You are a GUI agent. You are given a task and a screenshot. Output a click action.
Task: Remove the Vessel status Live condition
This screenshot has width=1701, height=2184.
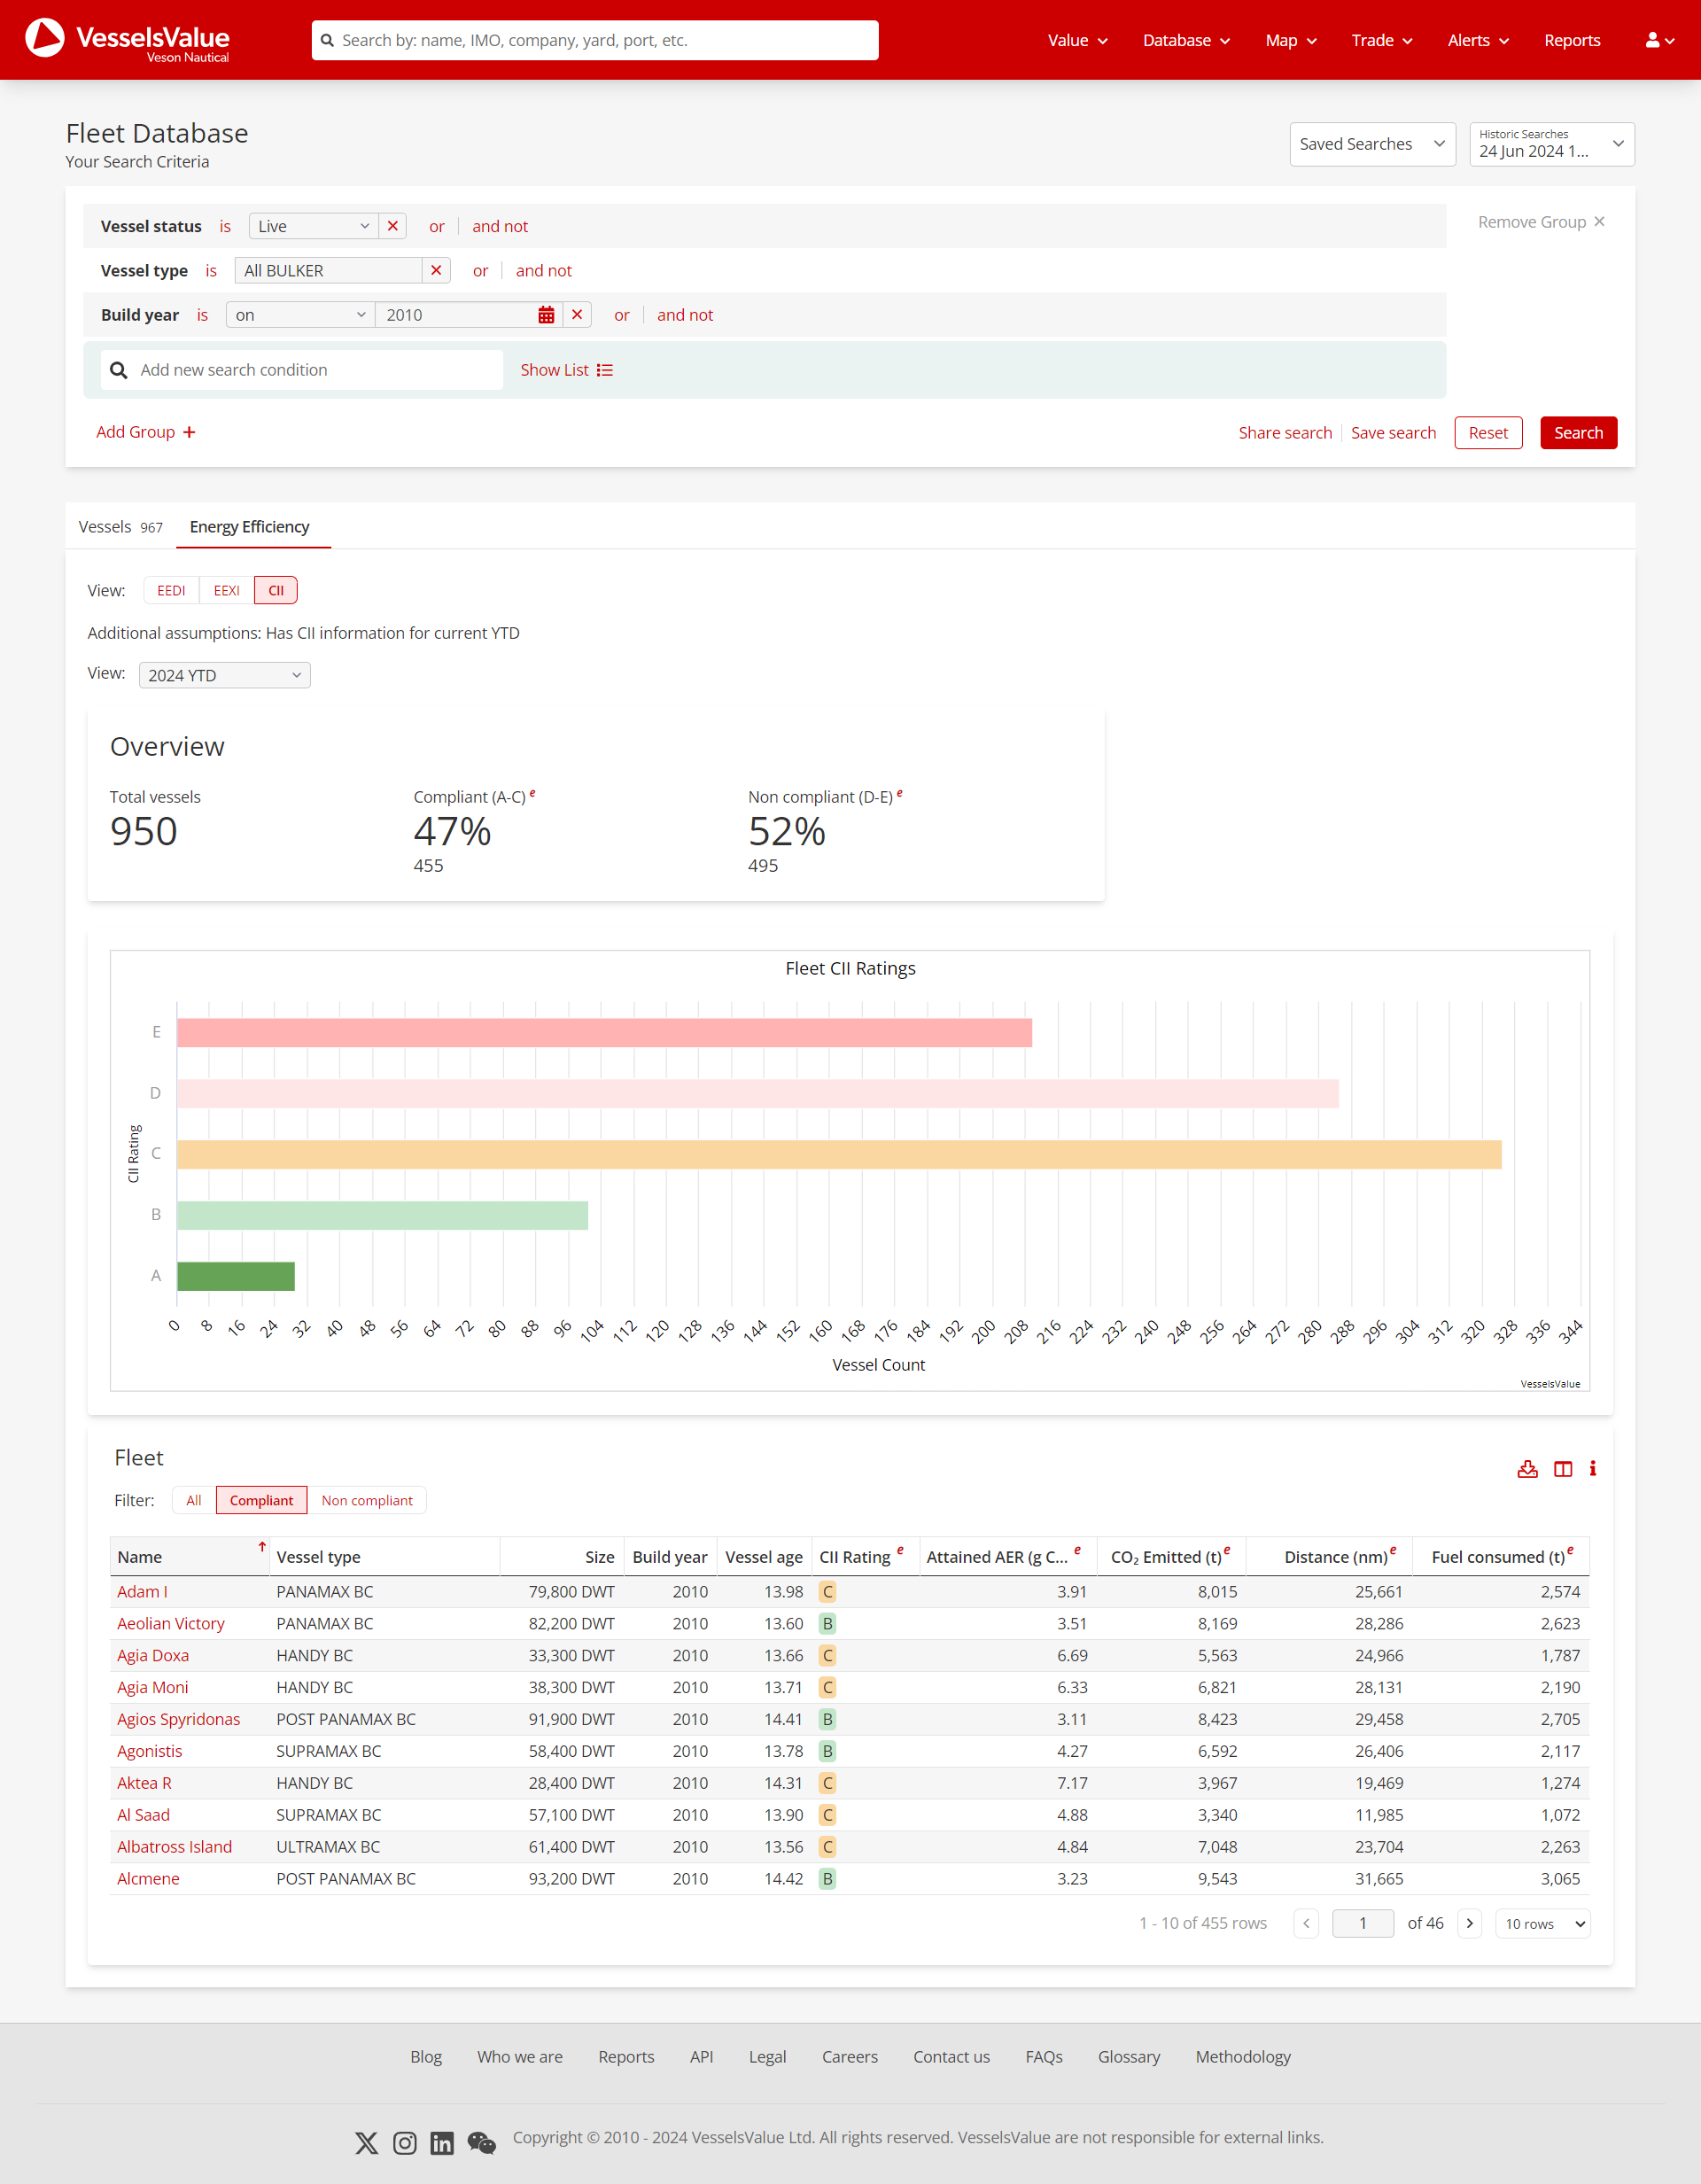pos(393,226)
